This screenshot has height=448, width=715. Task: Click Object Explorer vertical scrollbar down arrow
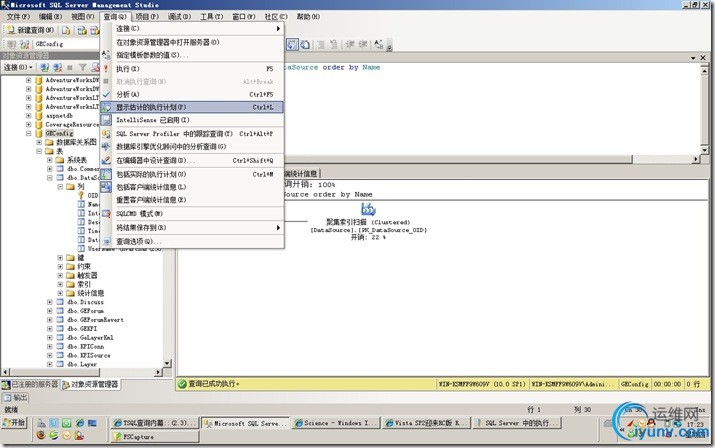(x=167, y=363)
